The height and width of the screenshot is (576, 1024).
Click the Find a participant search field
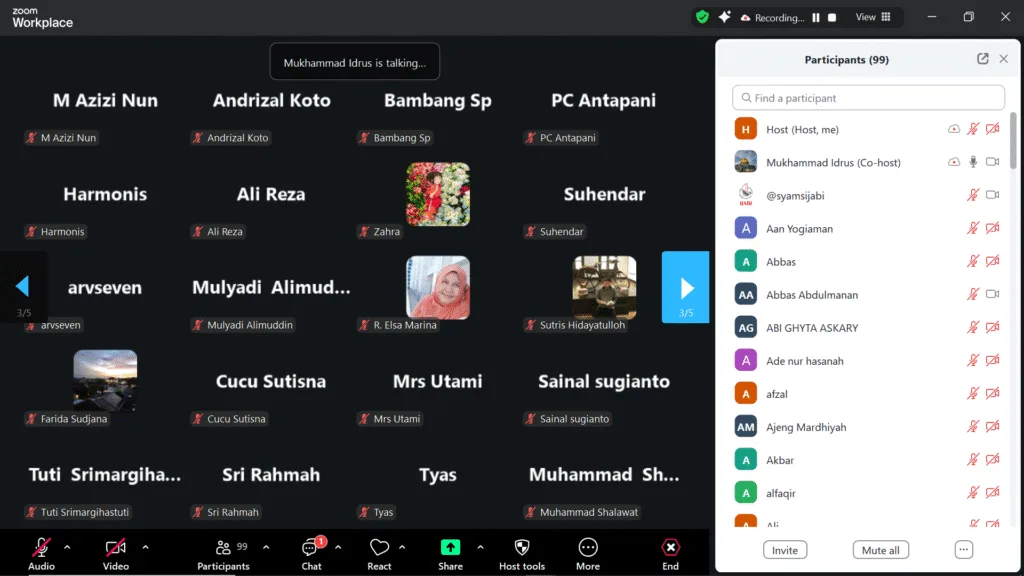point(868,98)
